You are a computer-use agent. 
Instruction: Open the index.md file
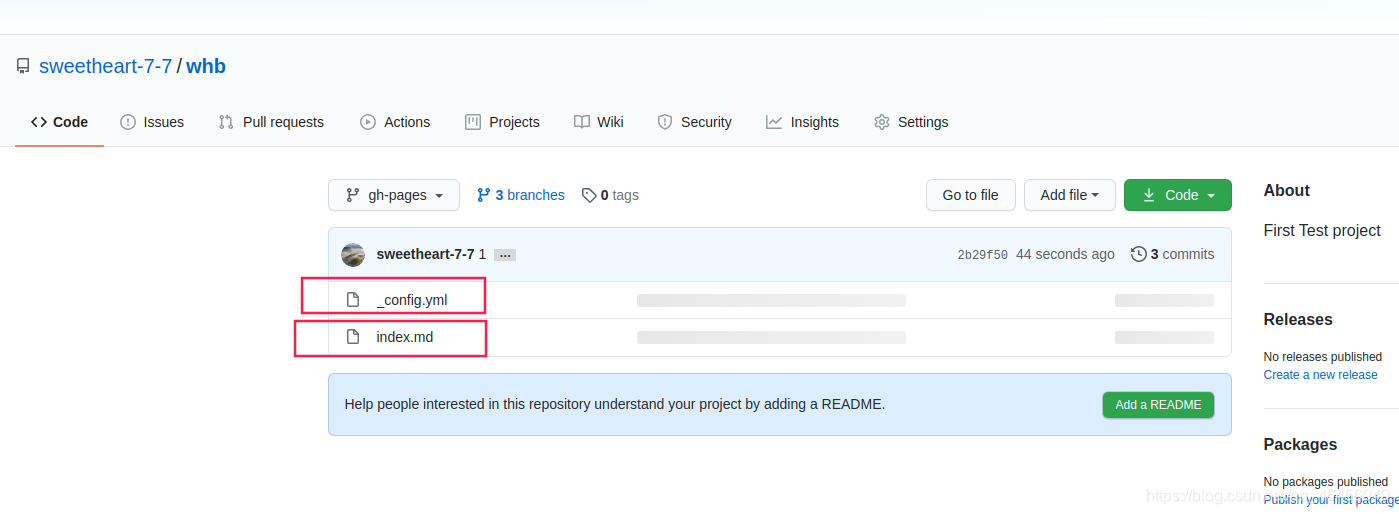tap(405, 337)
